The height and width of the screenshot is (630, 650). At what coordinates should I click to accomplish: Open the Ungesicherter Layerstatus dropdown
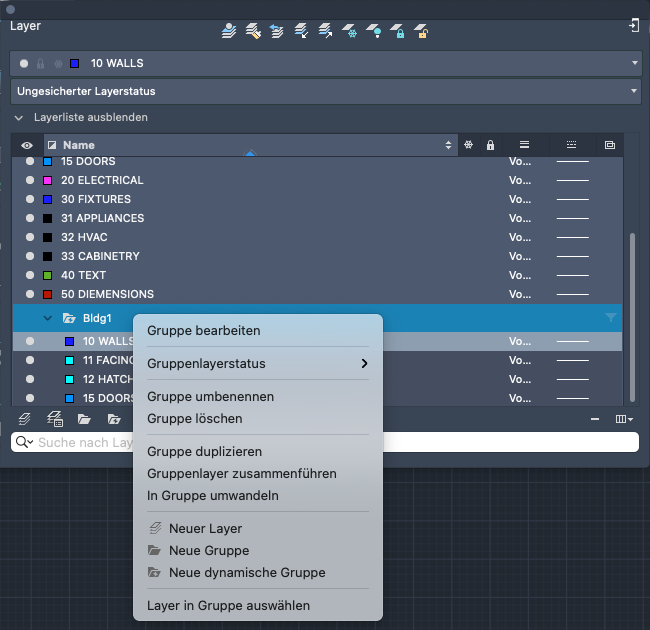pyautogui.click(x=634, y=91)
